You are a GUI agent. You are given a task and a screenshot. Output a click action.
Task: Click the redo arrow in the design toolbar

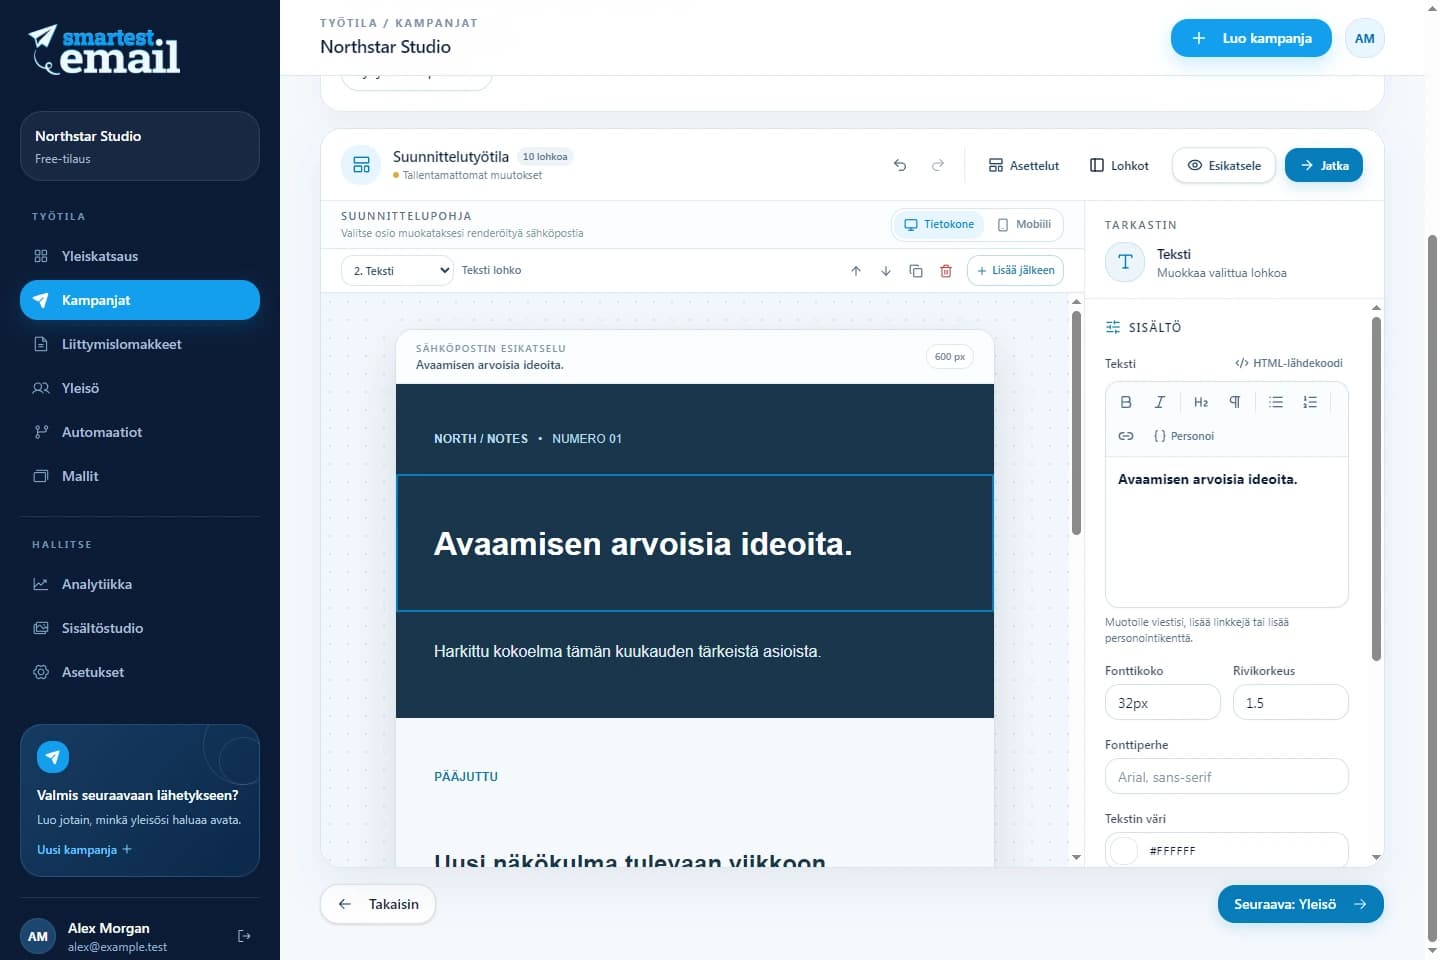tap(938, 165)
